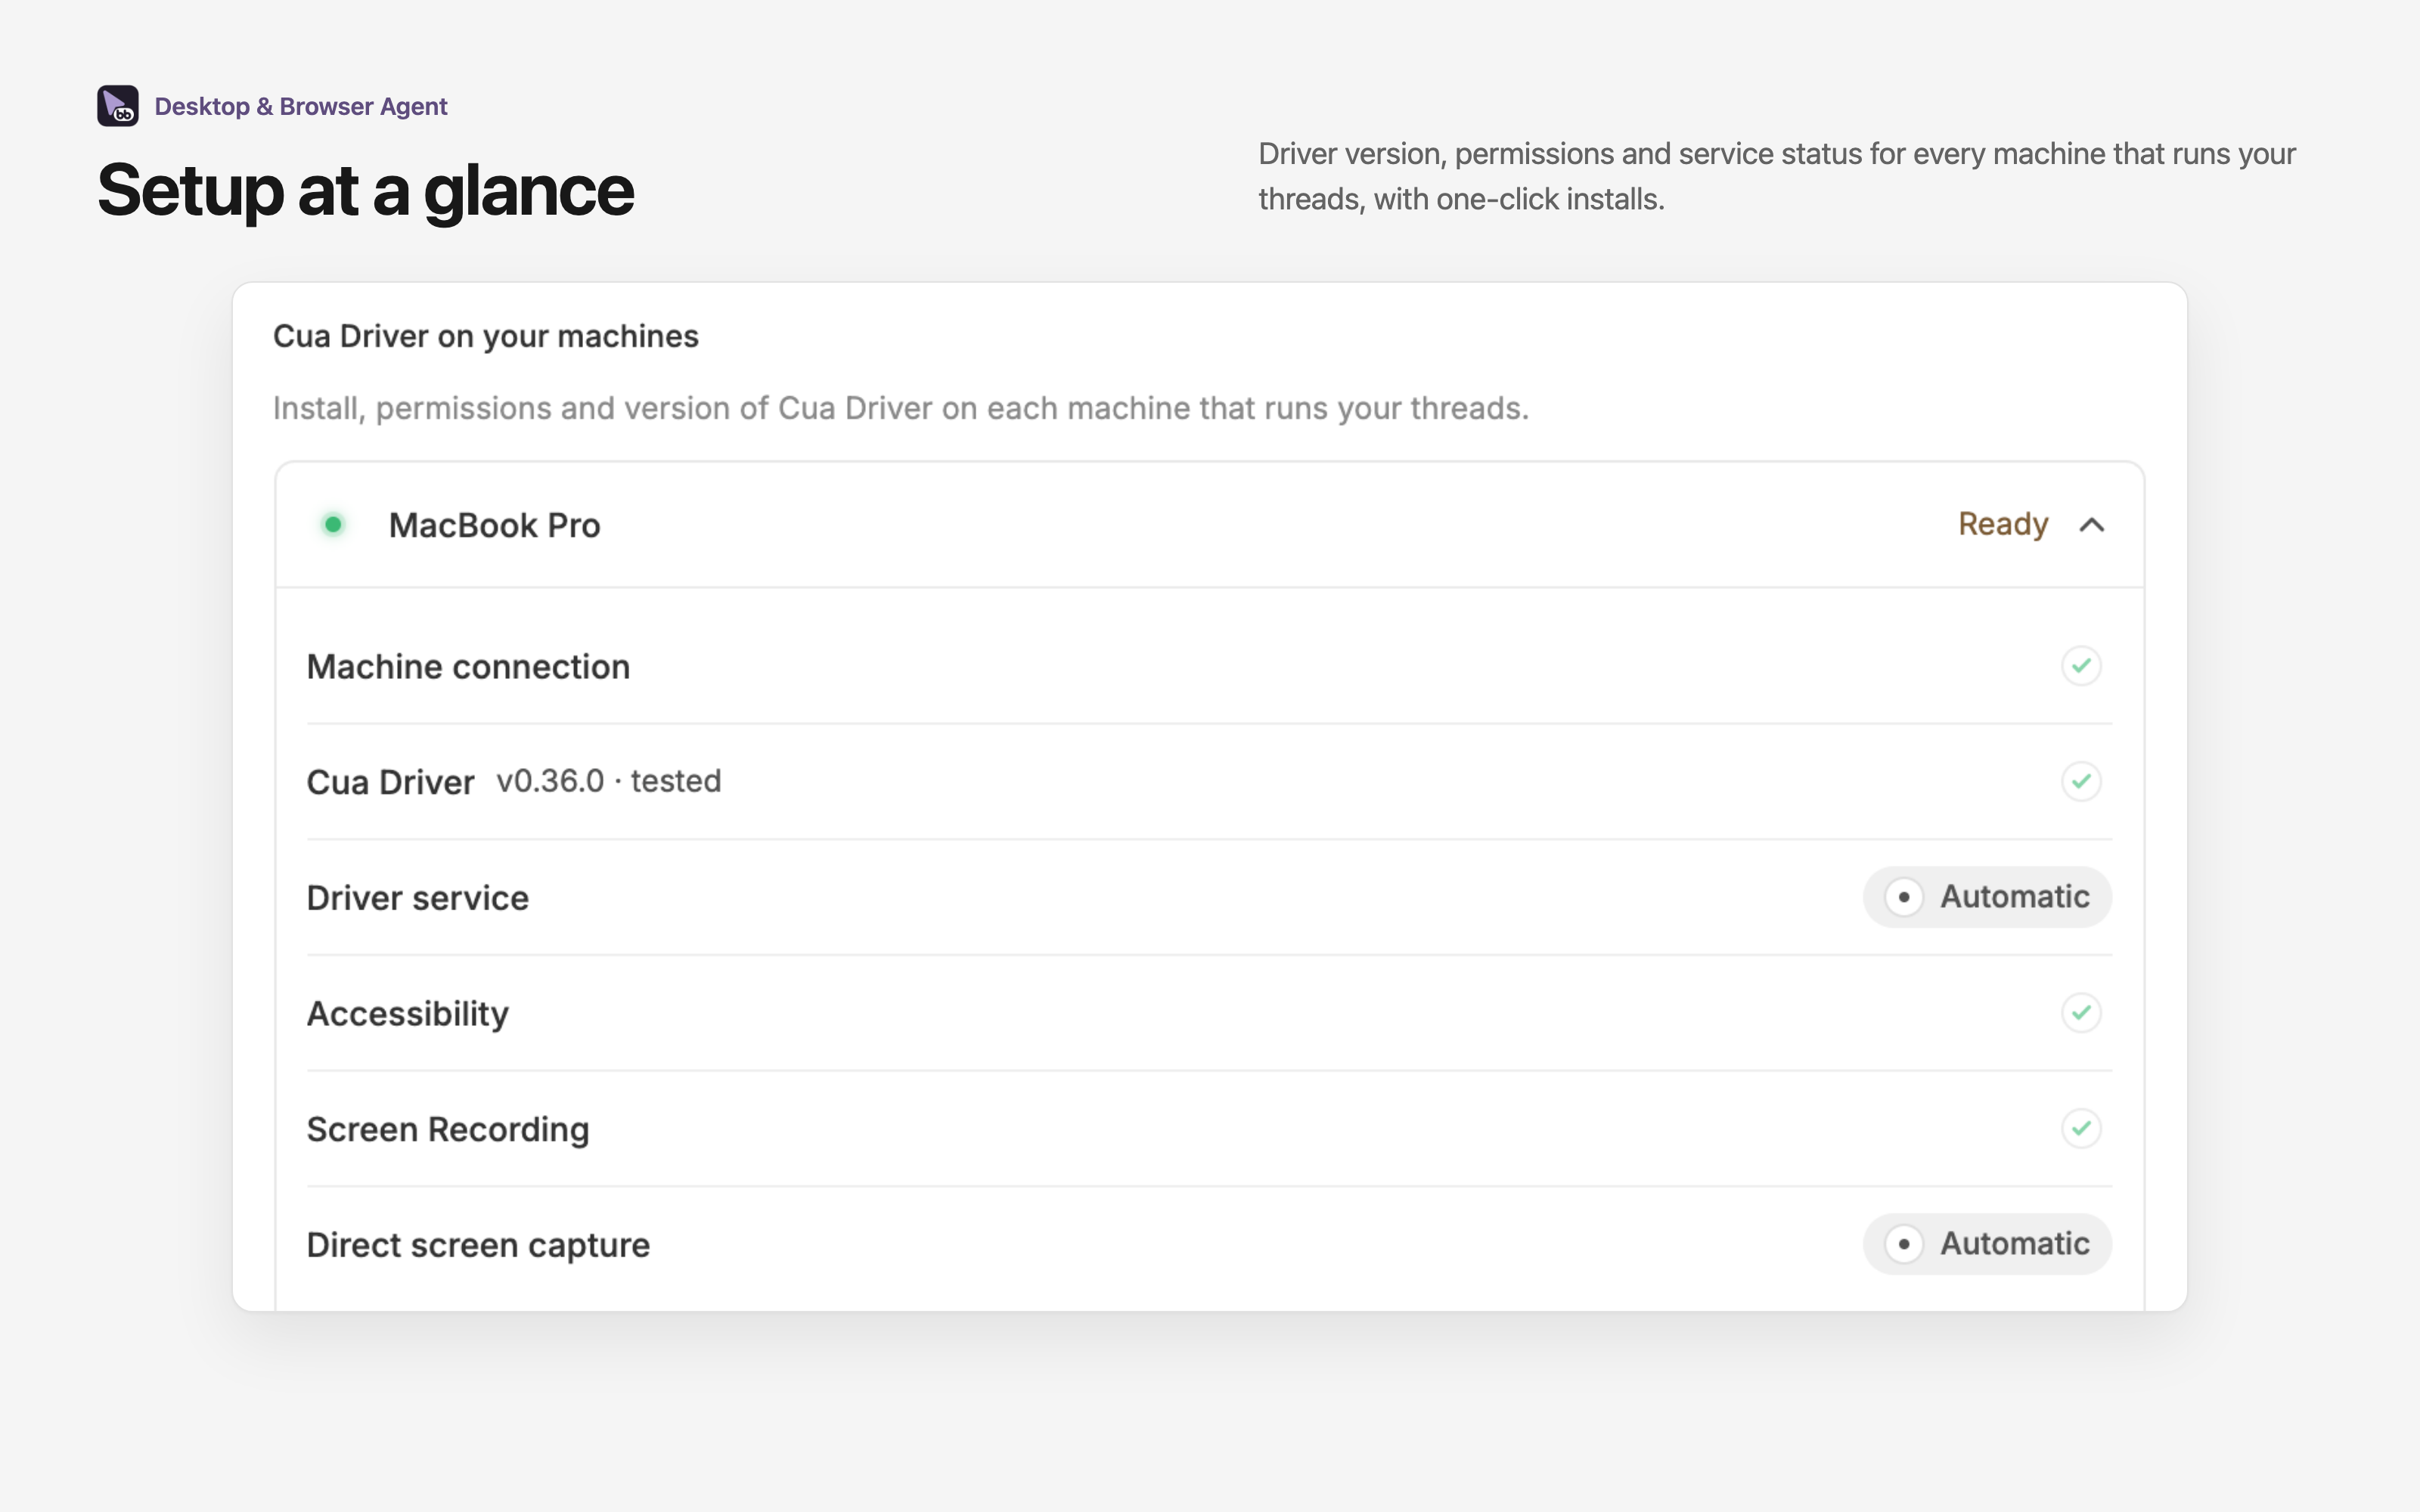The height and width of the screenshot is (1512, 2420).
Task: Click the Accessibility checkmark icon
Action: (2081, 1013)
